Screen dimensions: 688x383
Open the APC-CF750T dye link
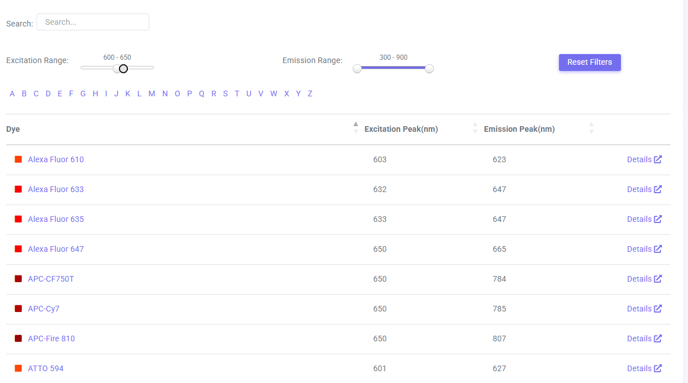[x=51, y=279]
